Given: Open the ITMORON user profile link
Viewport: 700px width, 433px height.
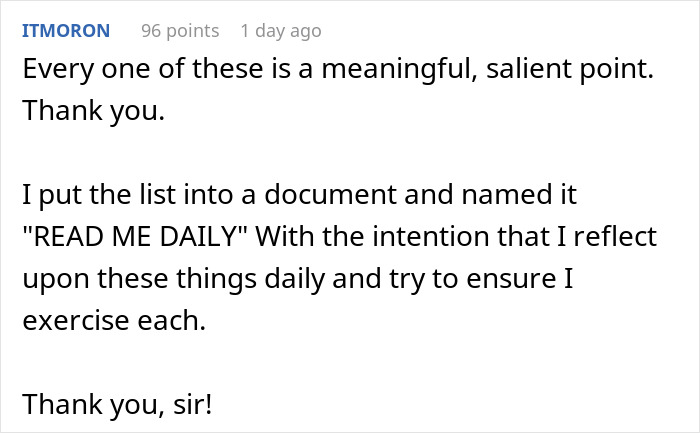Looking at the screenshot, I should click(x=66, y=31).
